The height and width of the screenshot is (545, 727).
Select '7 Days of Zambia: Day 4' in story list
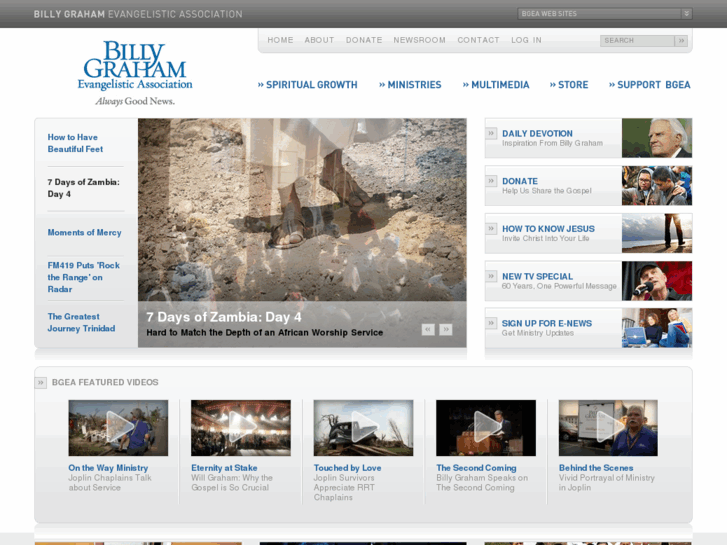83,188
